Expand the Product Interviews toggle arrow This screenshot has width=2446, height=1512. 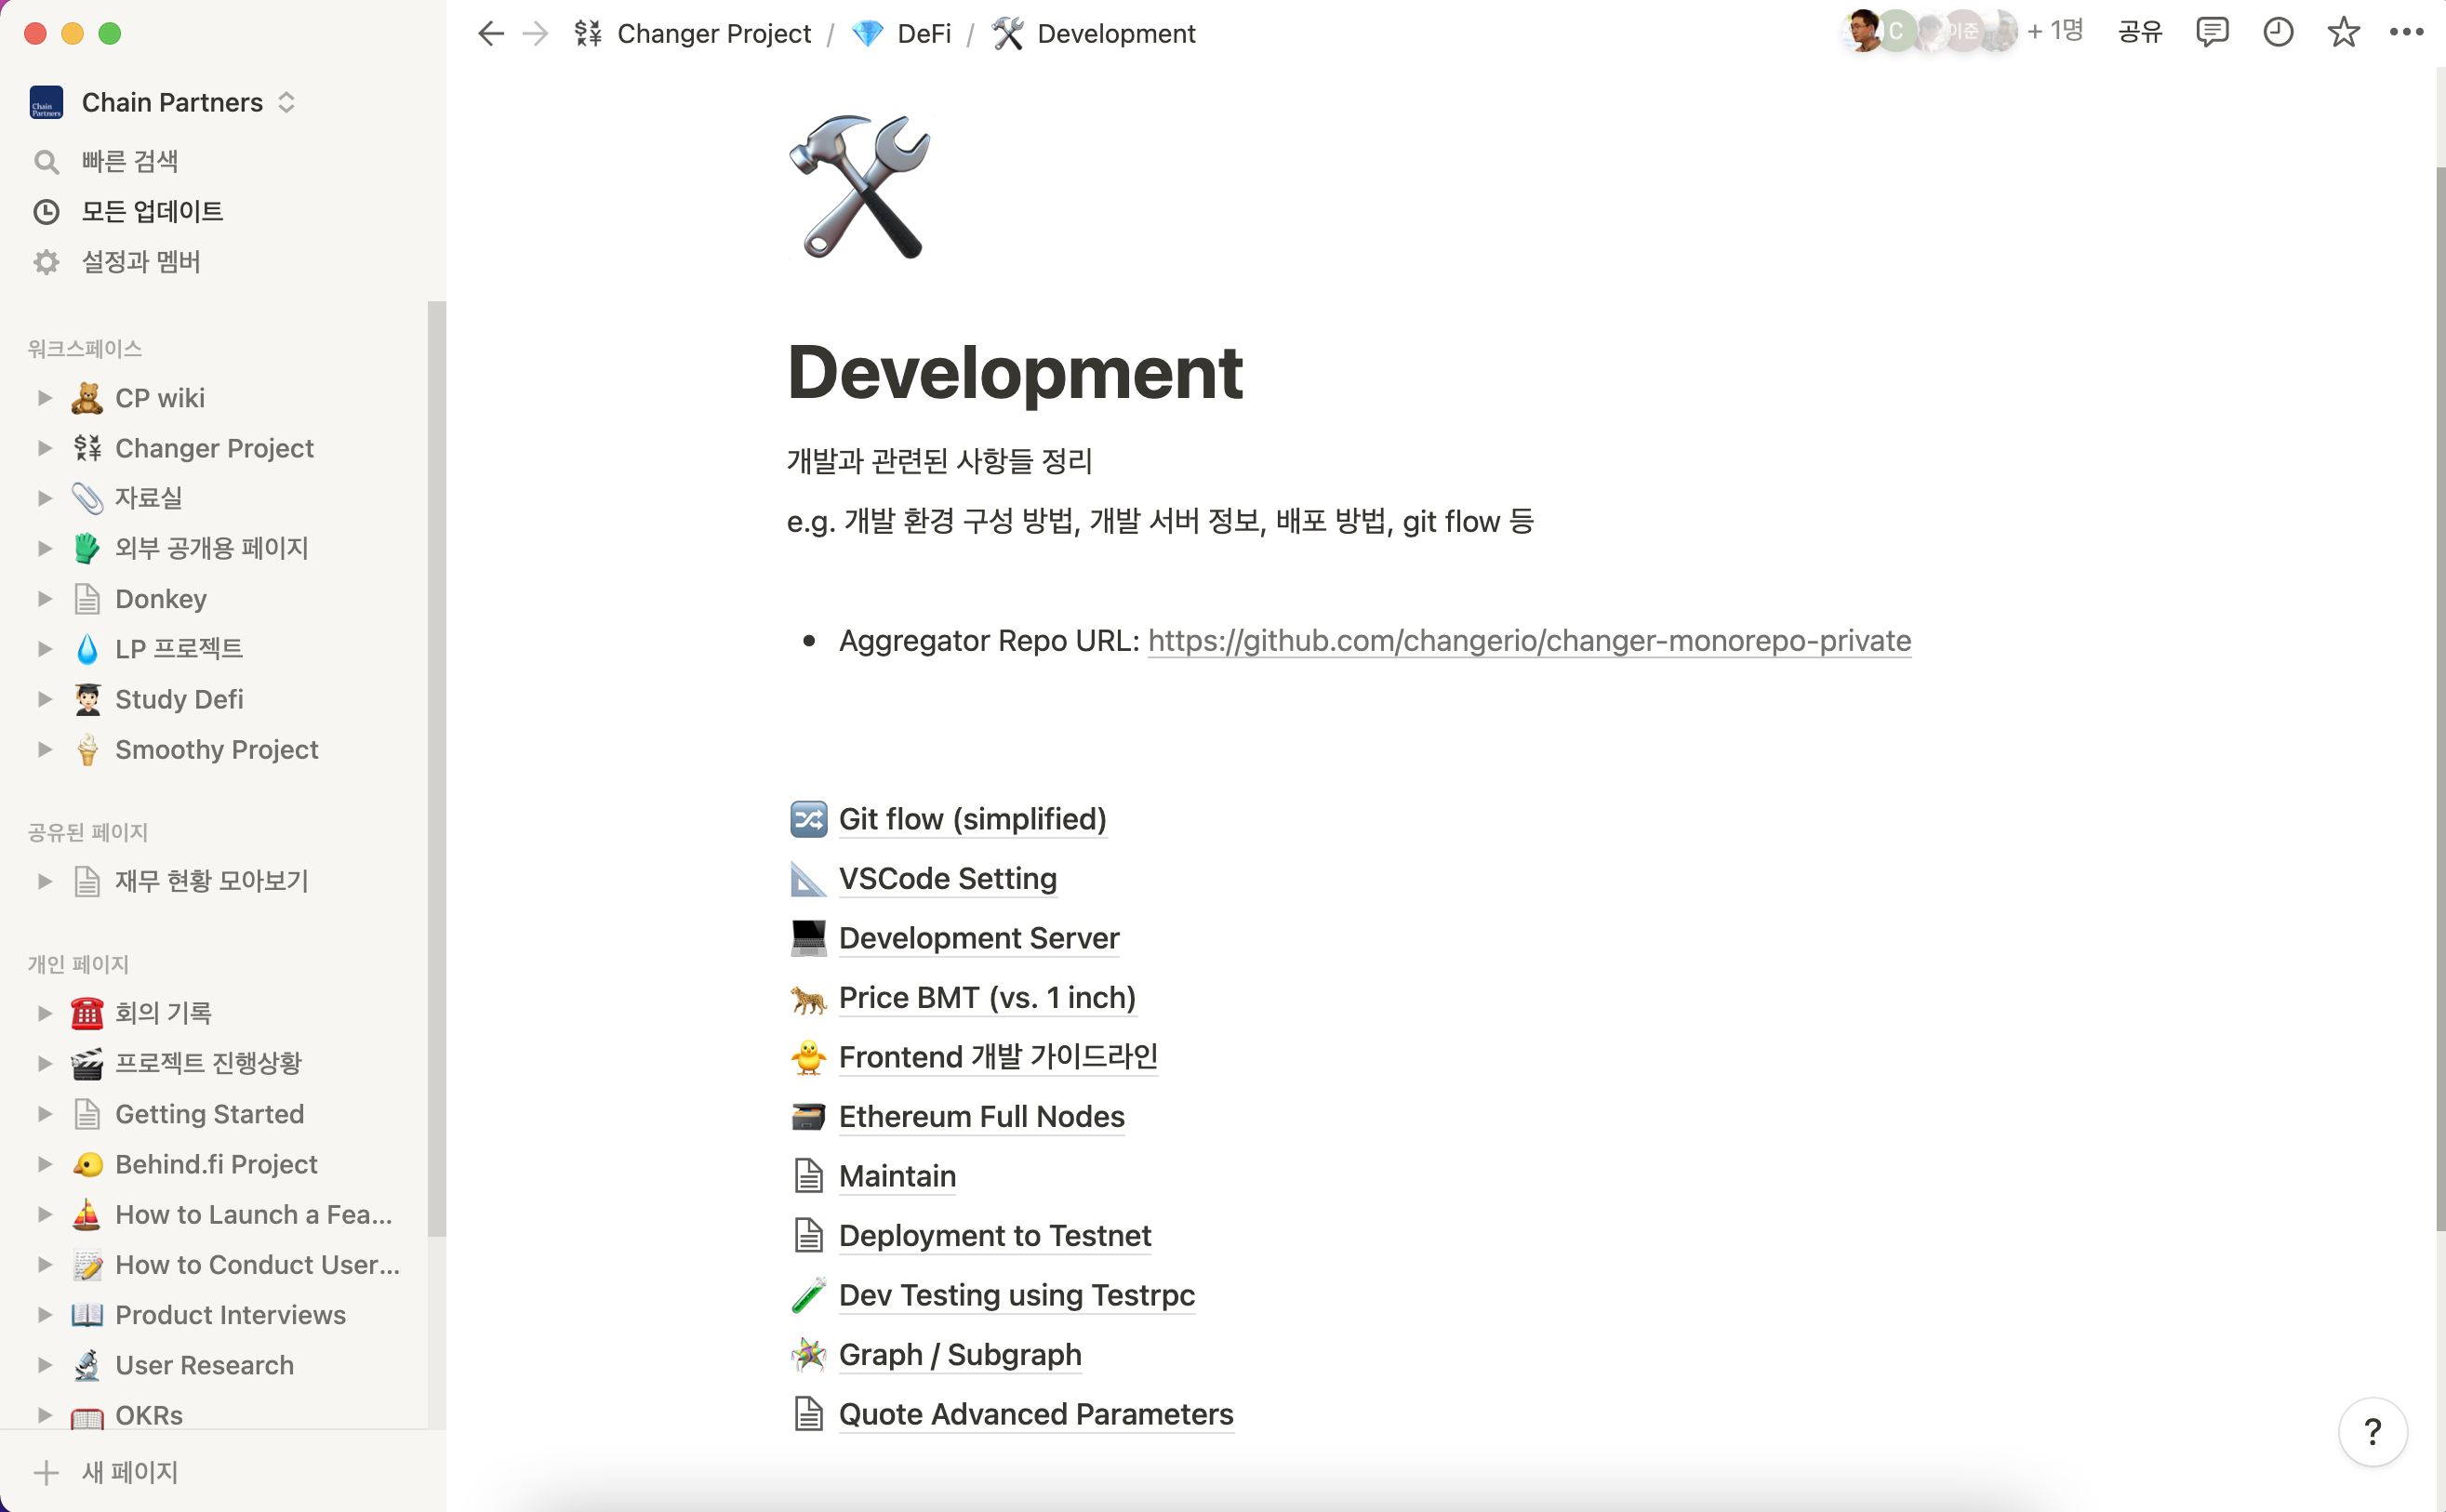(x=44, y=1315)
